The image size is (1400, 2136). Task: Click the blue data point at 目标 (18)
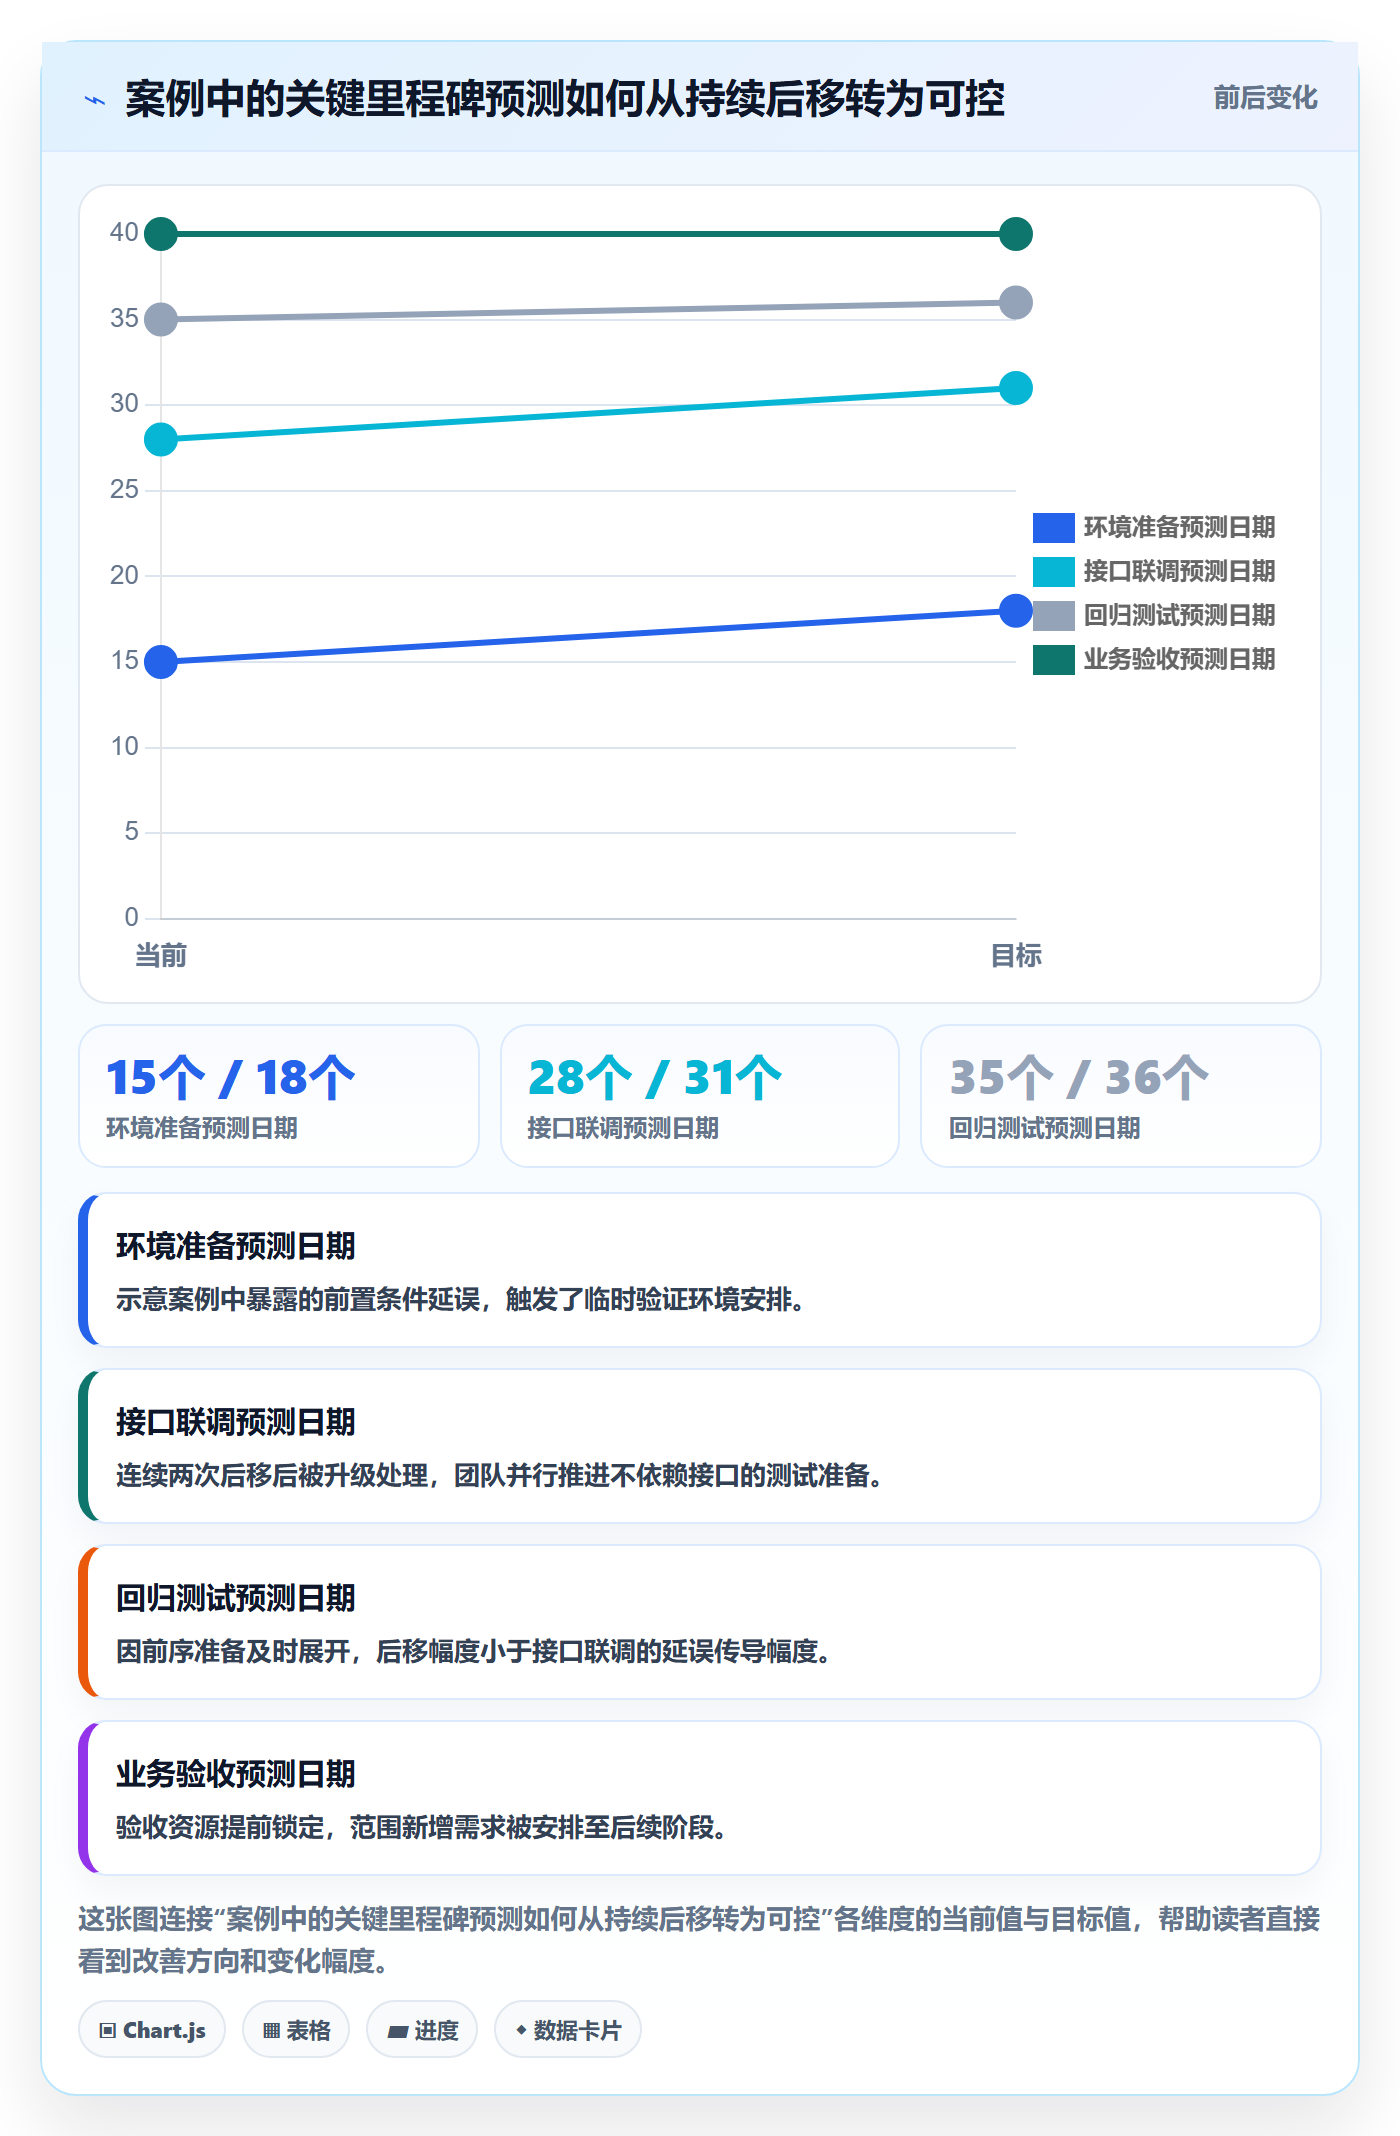(1016, 610)
